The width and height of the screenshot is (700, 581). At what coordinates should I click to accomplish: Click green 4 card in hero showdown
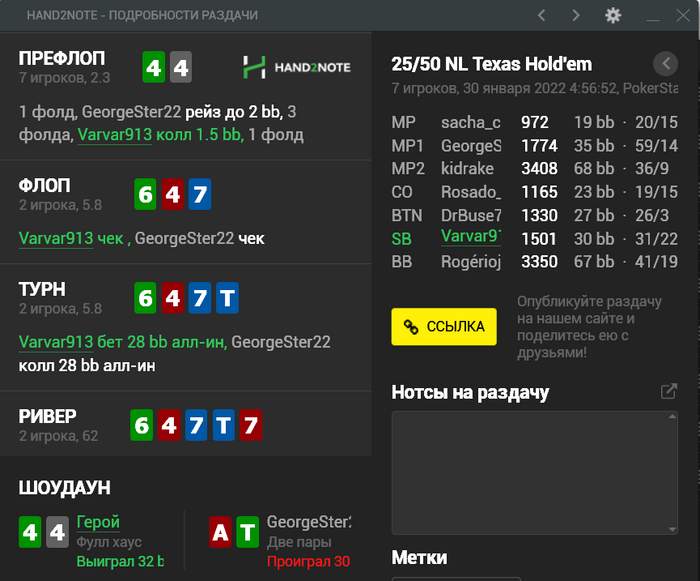tap(30, 532)
